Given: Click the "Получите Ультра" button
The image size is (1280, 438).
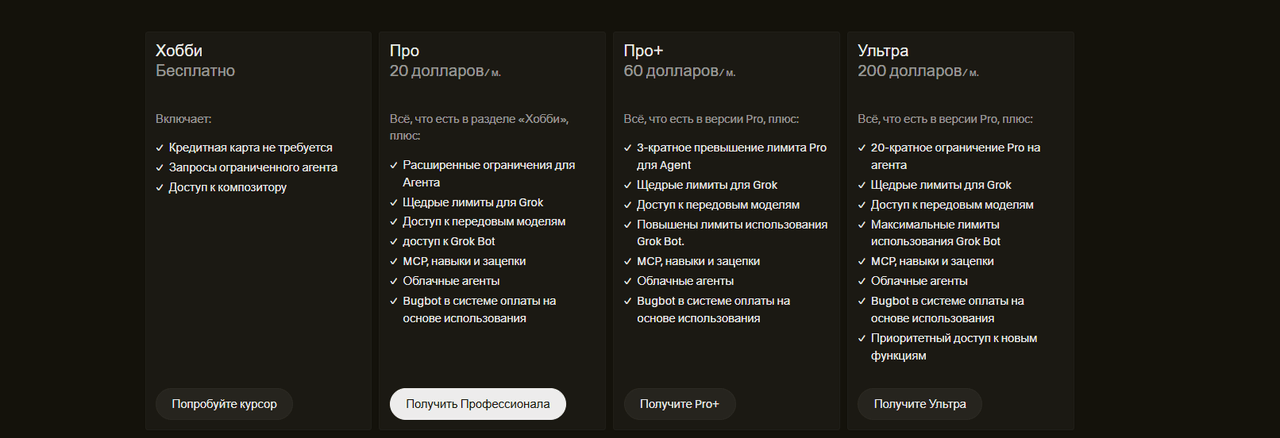Looking at the screenshot, I should [920, 404].
